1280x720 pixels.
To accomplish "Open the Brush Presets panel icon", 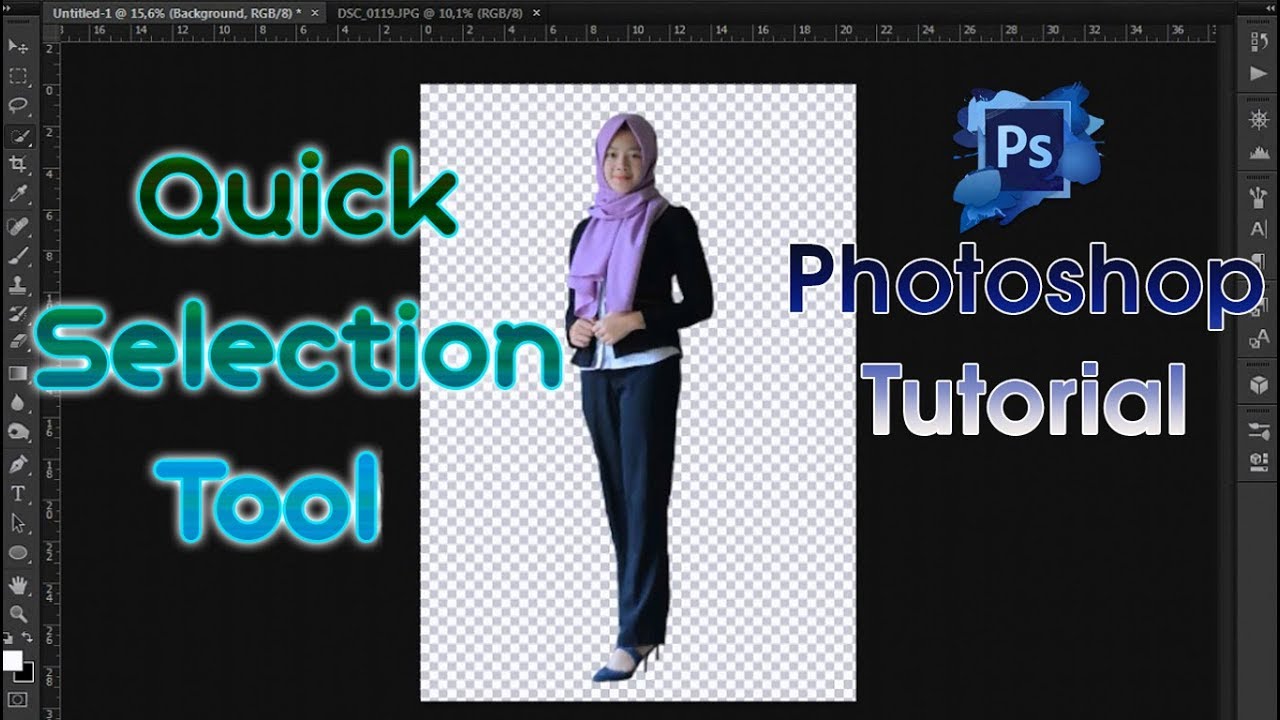I will click(x=1259, y=430).
